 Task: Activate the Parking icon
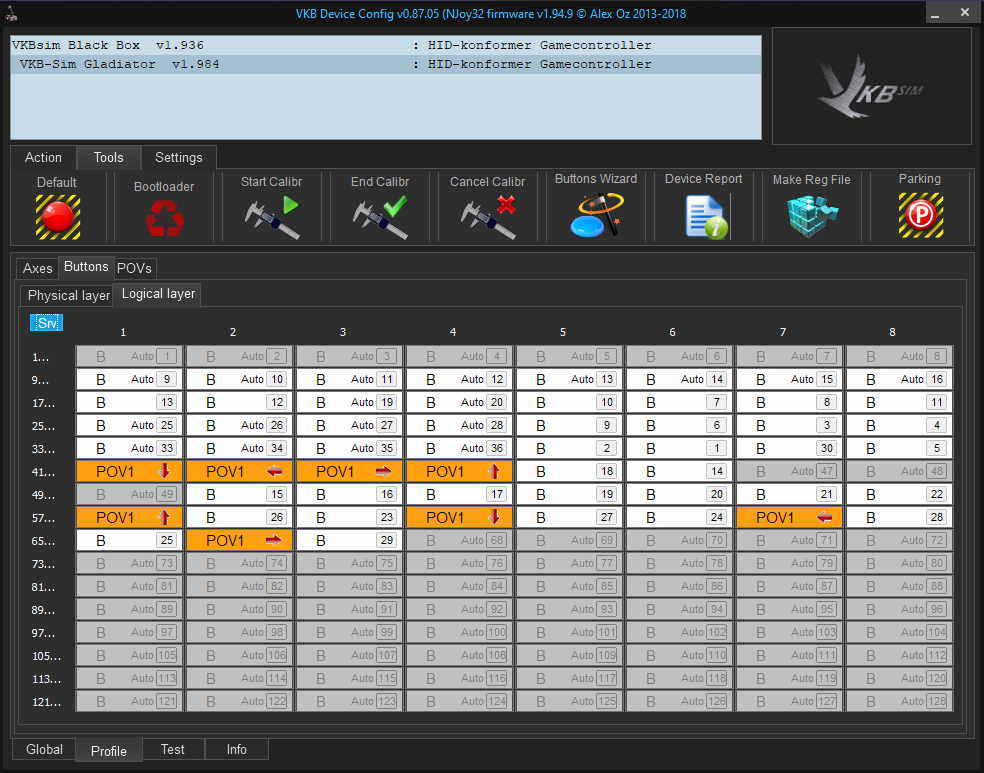pos(919,215)
